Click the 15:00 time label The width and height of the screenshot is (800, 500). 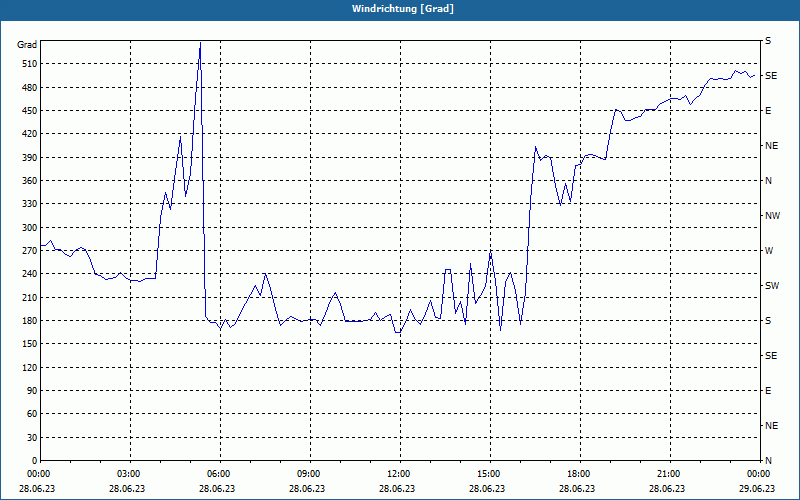coord(490,474)
